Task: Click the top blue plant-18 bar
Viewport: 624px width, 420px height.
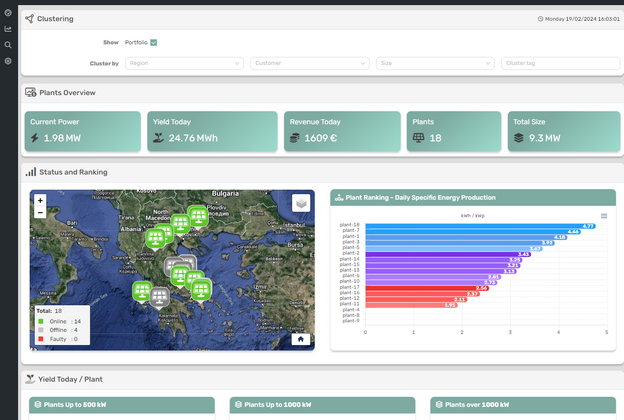Action: [480, 226]
